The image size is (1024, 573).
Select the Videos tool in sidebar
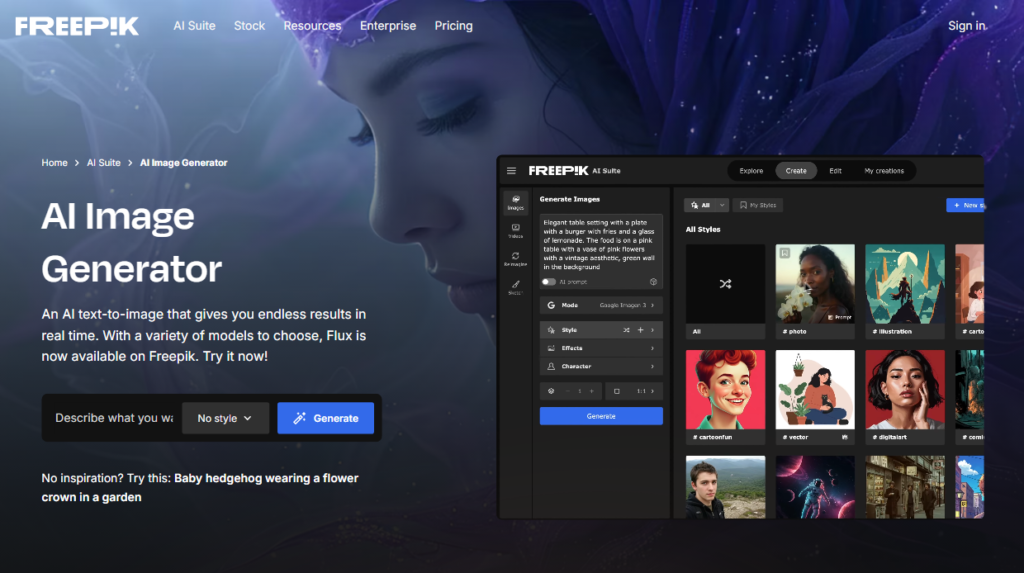(515, 231)
